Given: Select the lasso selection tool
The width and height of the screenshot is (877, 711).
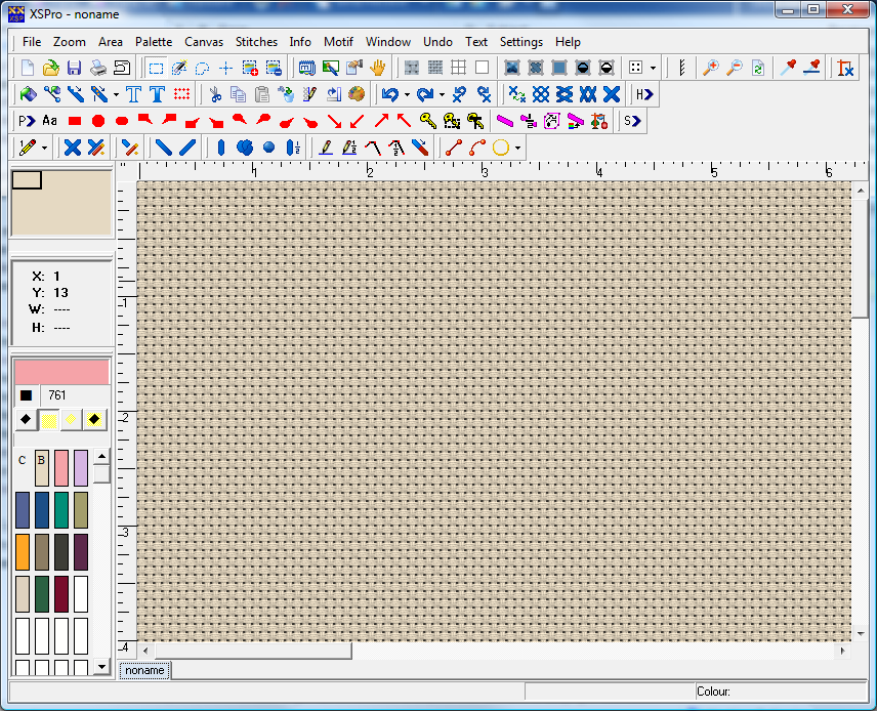Looking at the screenshot, I should [200, 68].
